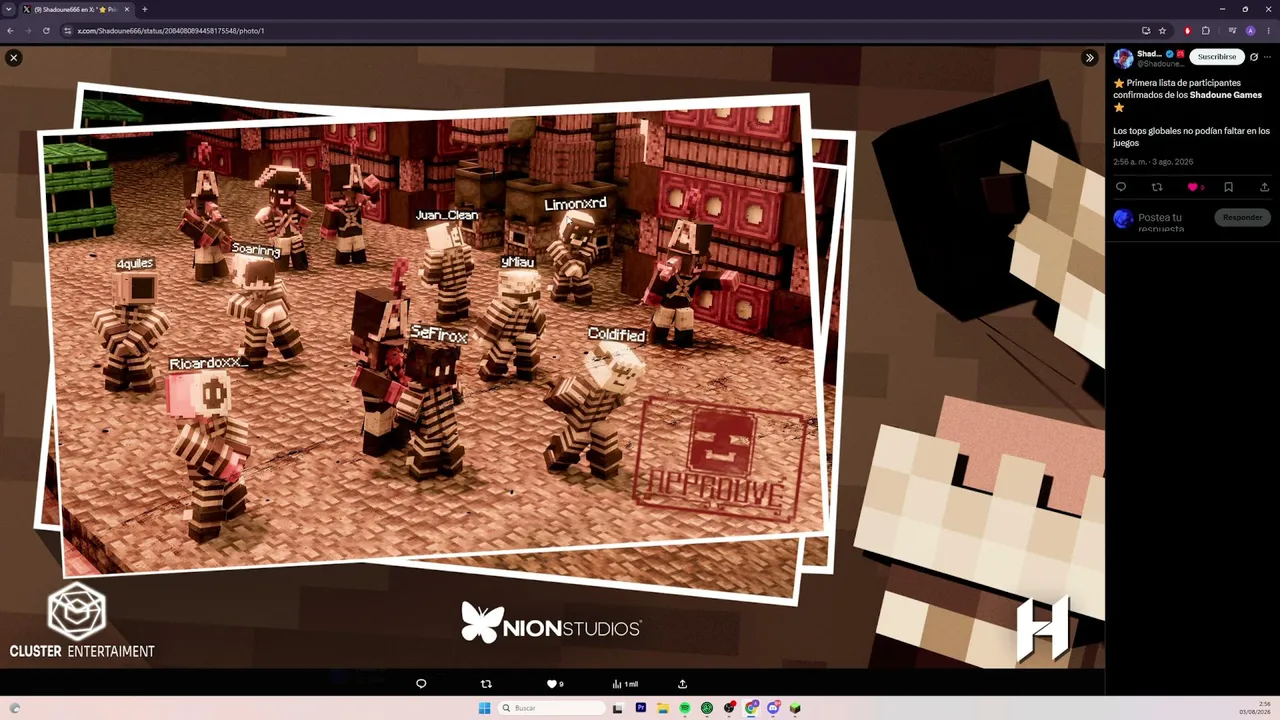The image size is (1280, 720).
Task: Collapse the side panel with the double-chevron icon
Action: (1090, 58)
